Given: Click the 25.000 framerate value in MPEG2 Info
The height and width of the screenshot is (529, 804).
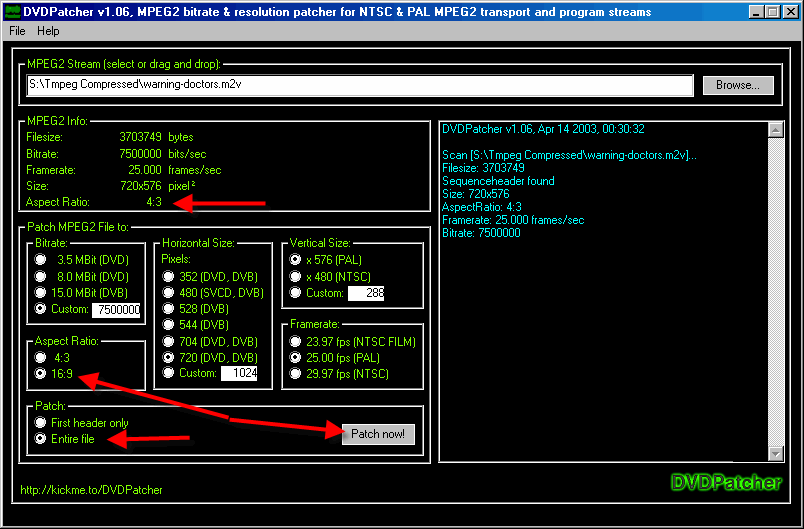Looking at the screenshot, I should [145, 170].
